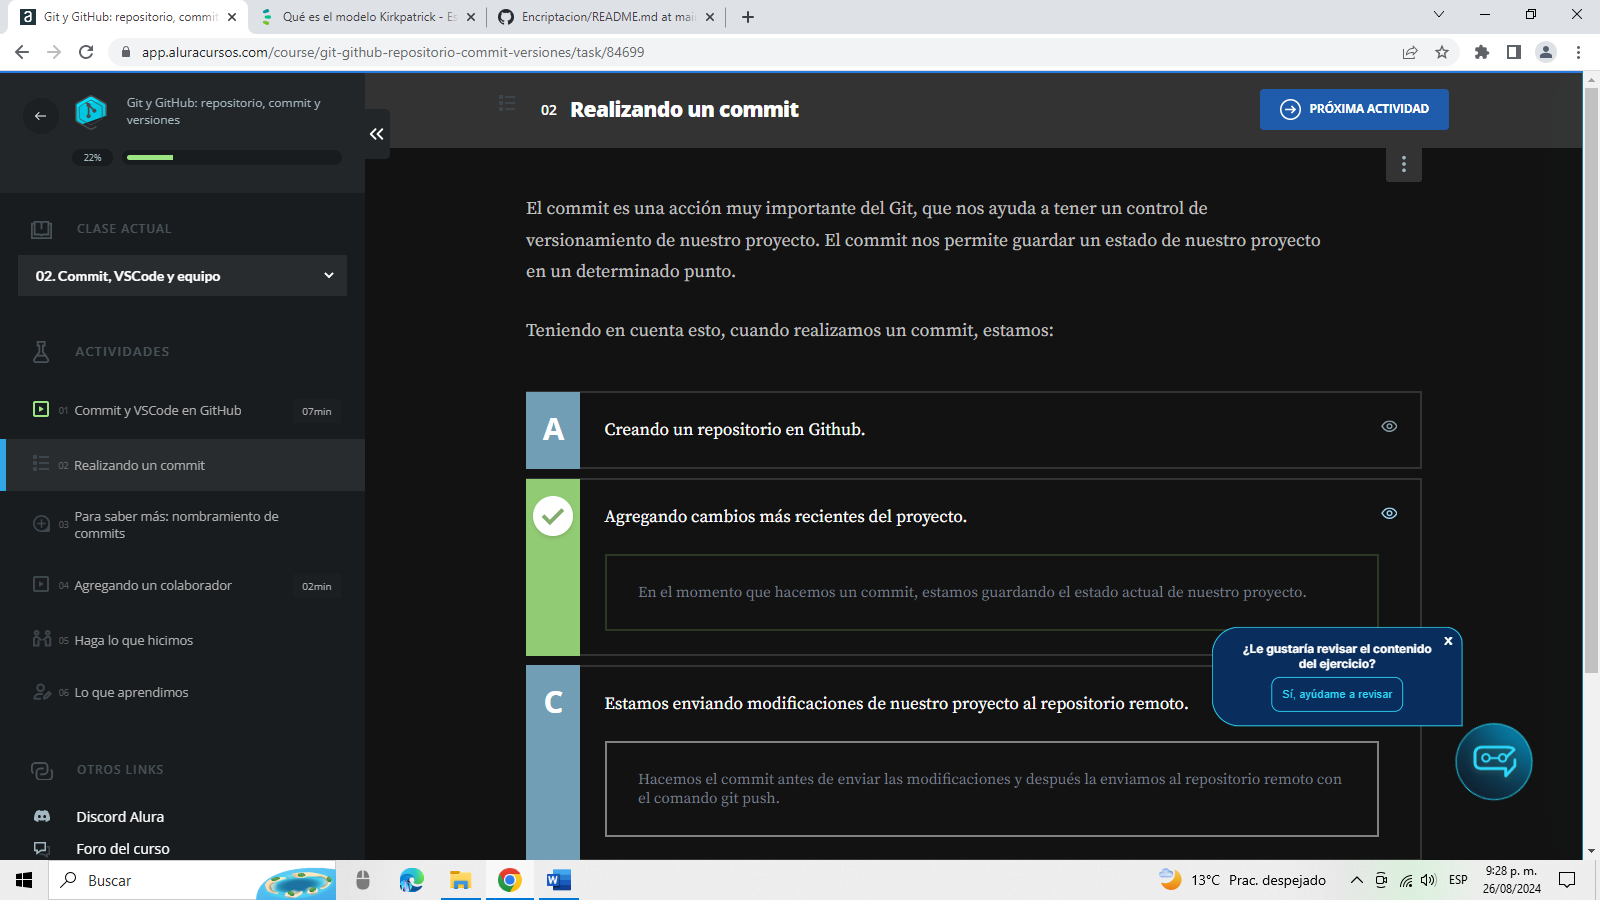Click the course progress bar
The height and width of the screenshot is (900, 1600).
tap(233, 157)
